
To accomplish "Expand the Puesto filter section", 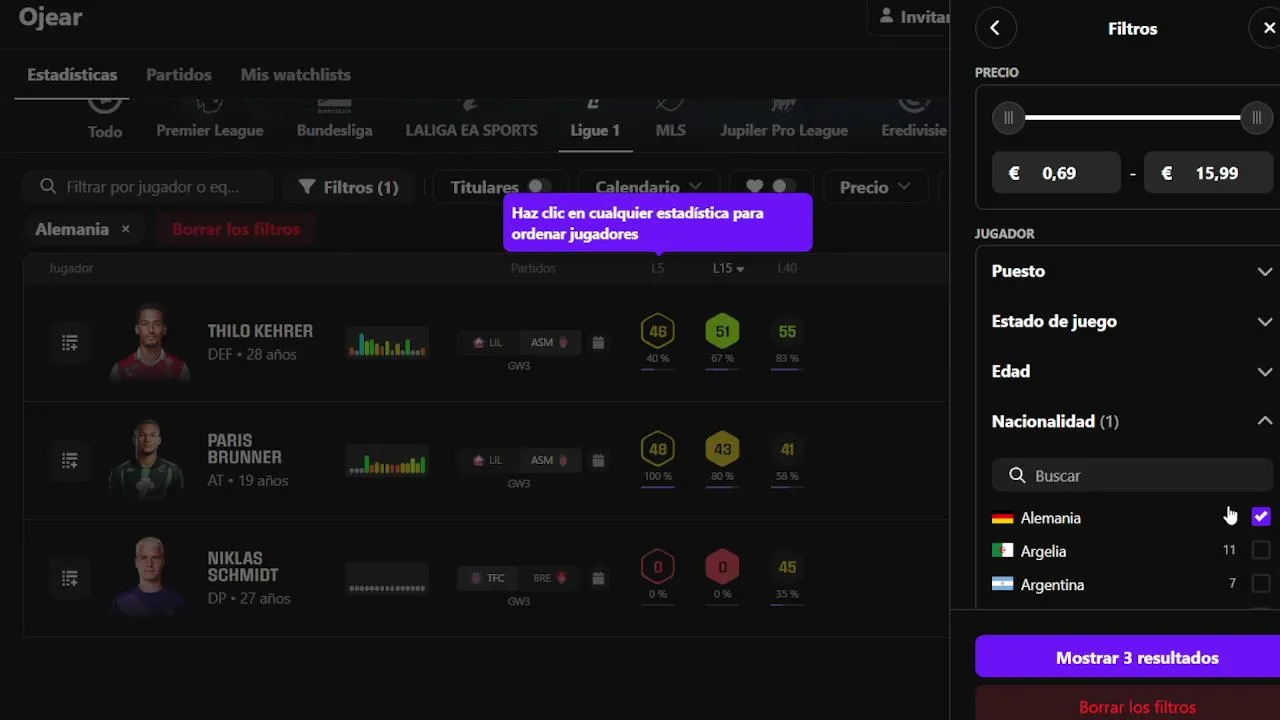I will [x=1132, y=271].
